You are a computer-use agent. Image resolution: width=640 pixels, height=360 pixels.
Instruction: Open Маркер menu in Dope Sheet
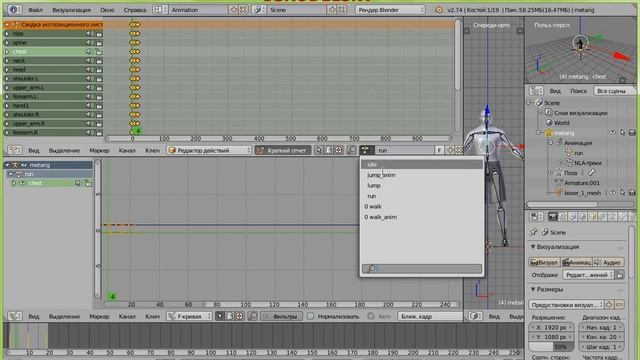[x=99, y=151]
